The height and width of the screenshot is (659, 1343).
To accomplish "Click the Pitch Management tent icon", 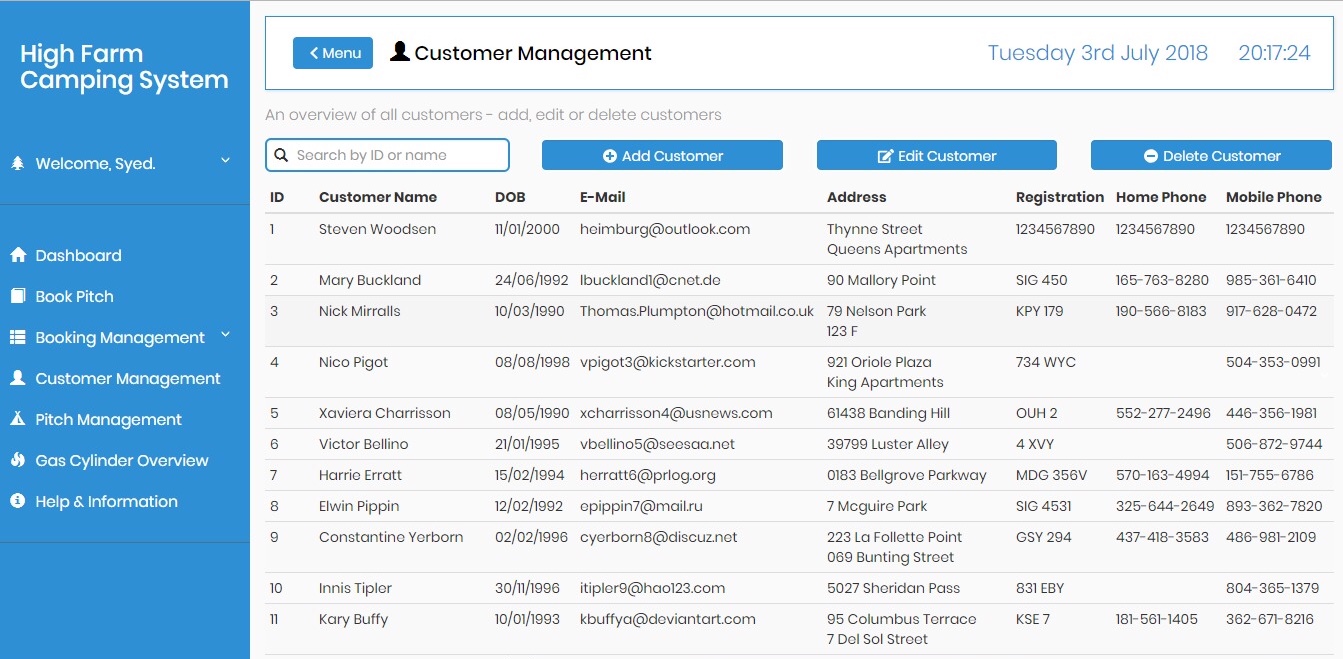I will 17,419.
